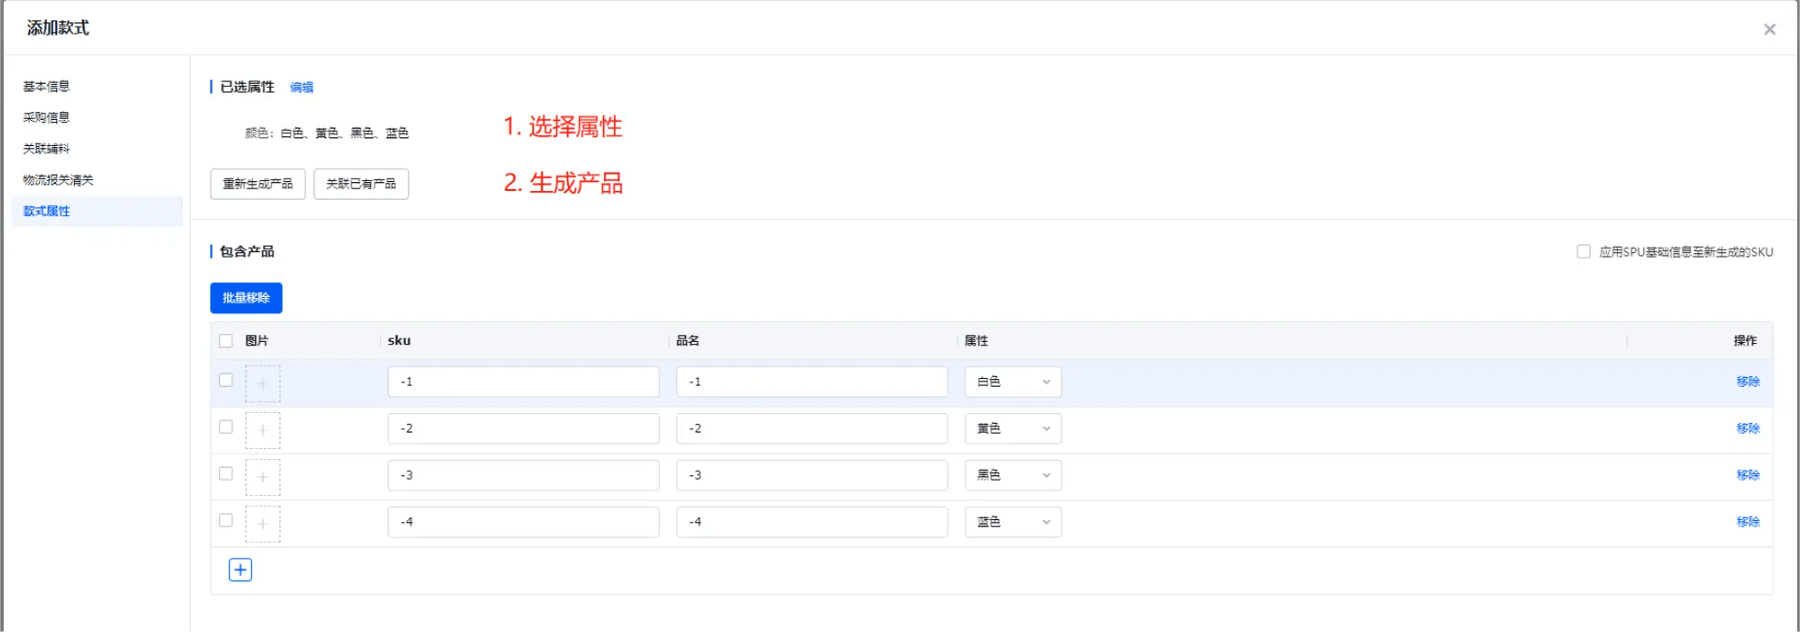Viewport: 1802px width, 636px height.
Task: Expand the 黄色 attribute dropdown
Action: coord(1012,429)
